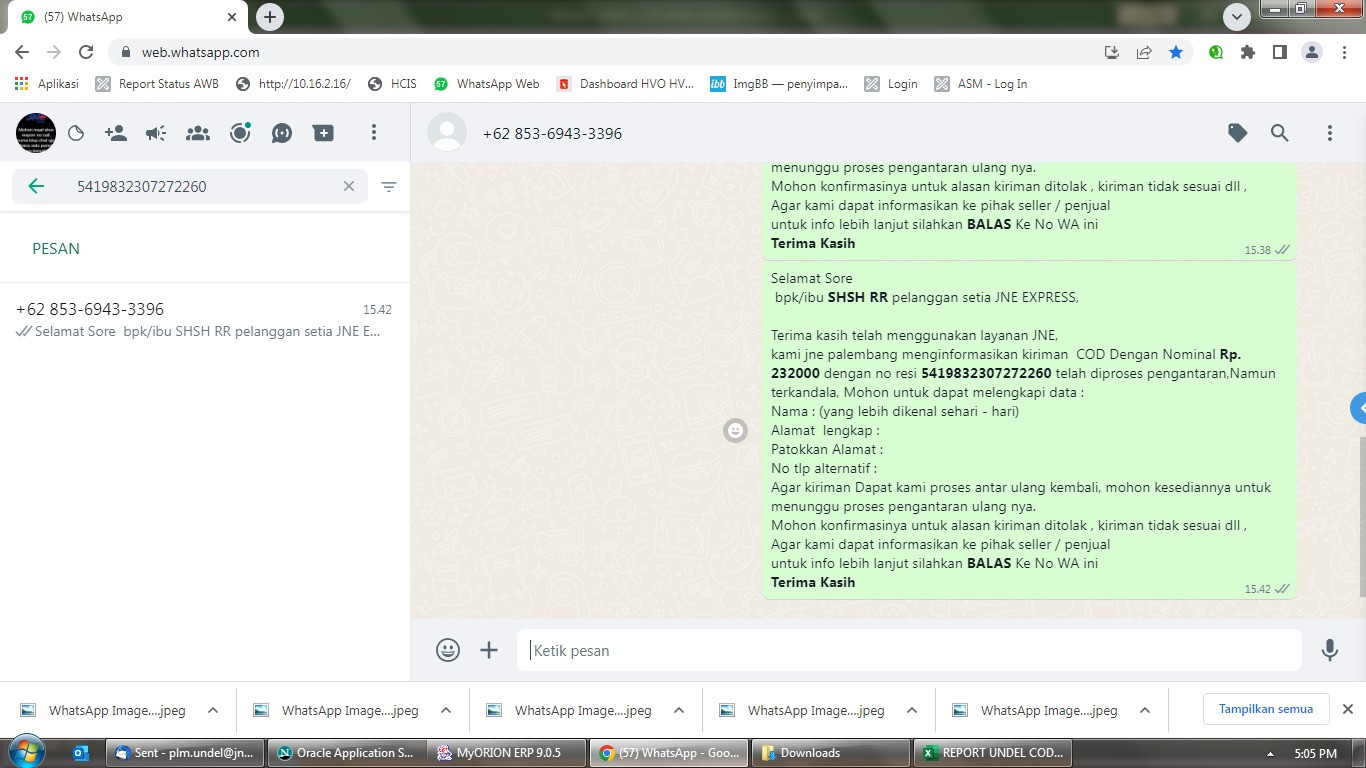
Task: Click the chat bubble refresh icon
Action: pyautogui.click(x=282, y=133)
